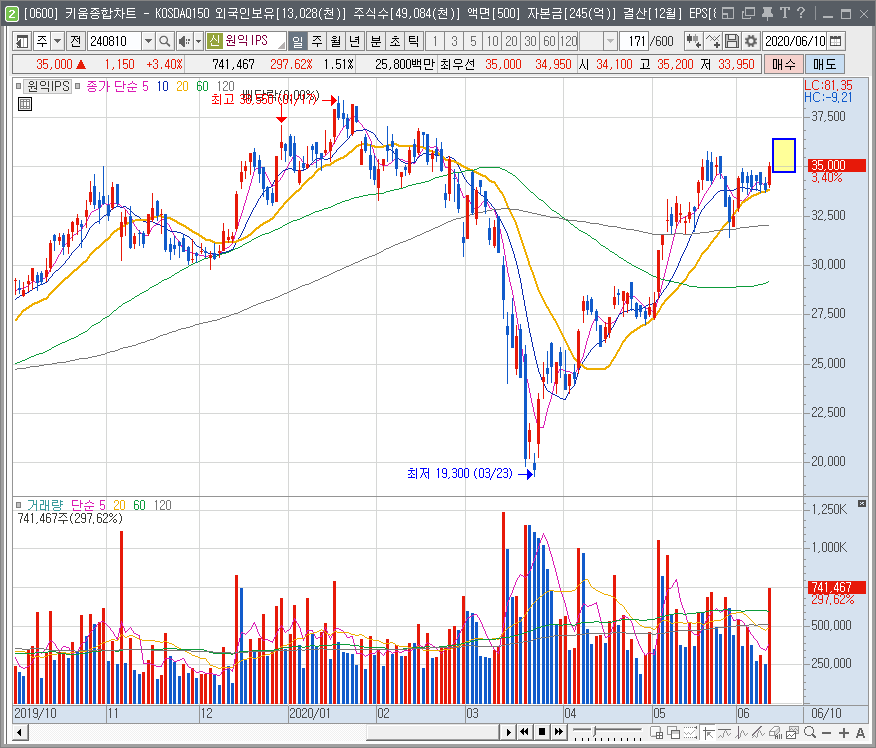The height and width of the screenshot is (748, 876).
Task: Click the screen layout icon in title bar
Action: coord(728,13)
